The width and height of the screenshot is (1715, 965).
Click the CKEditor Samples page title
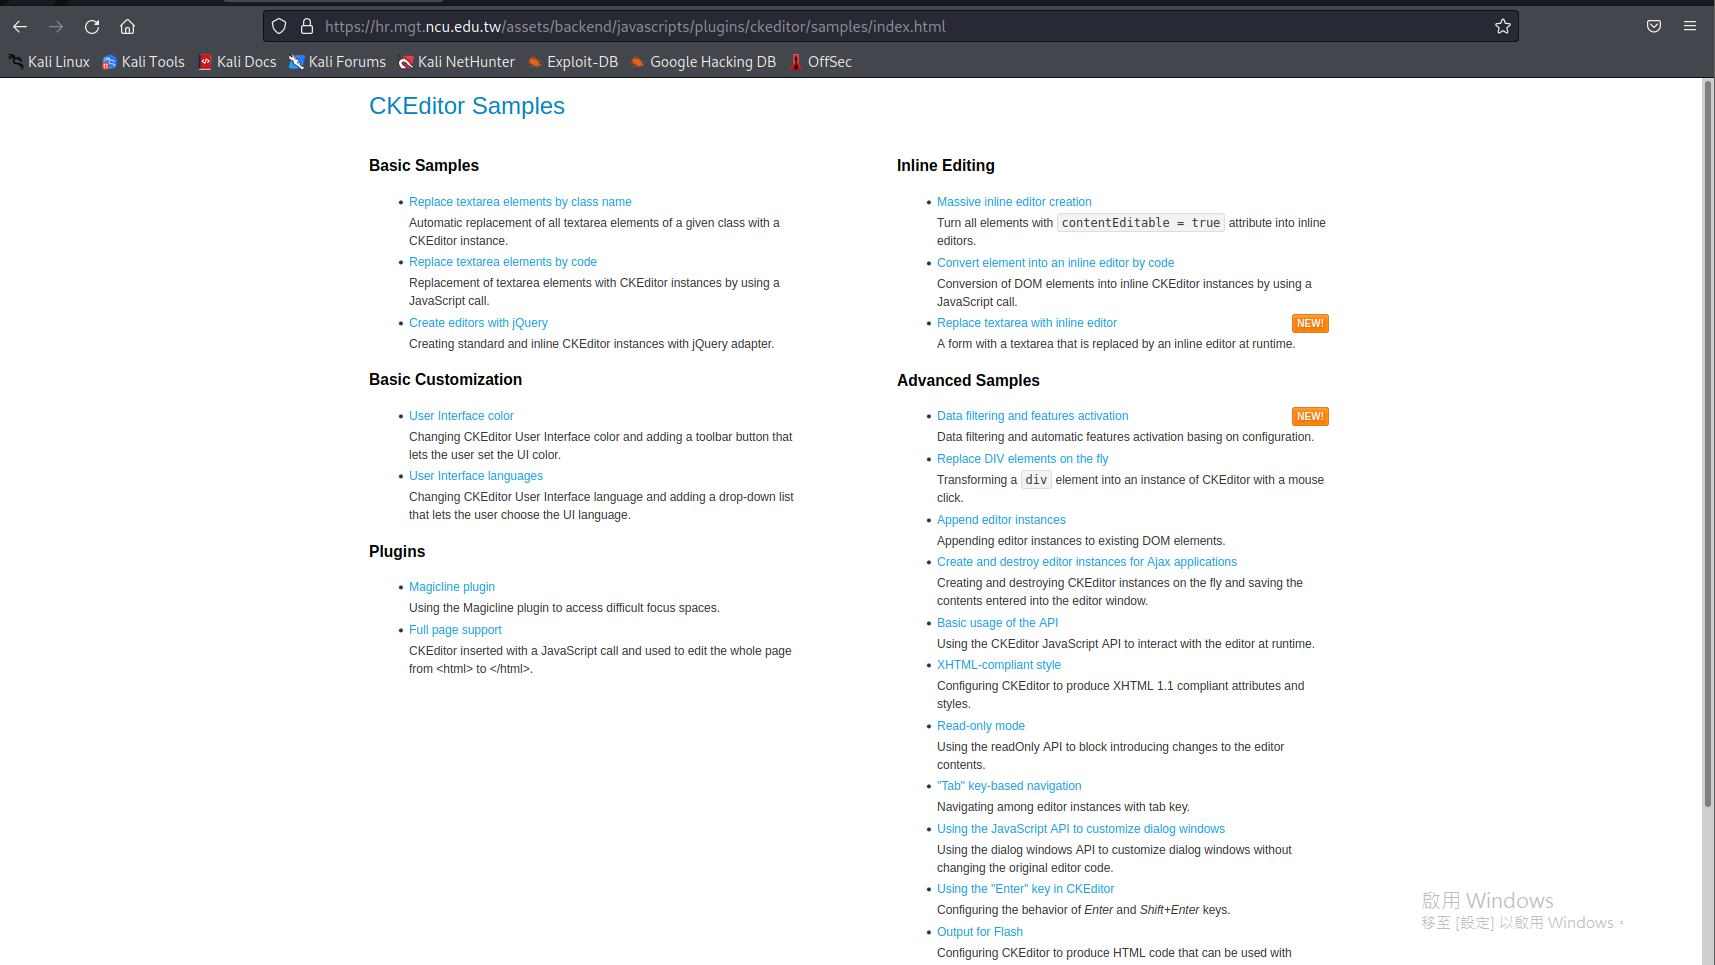click(x=467, y=106)
